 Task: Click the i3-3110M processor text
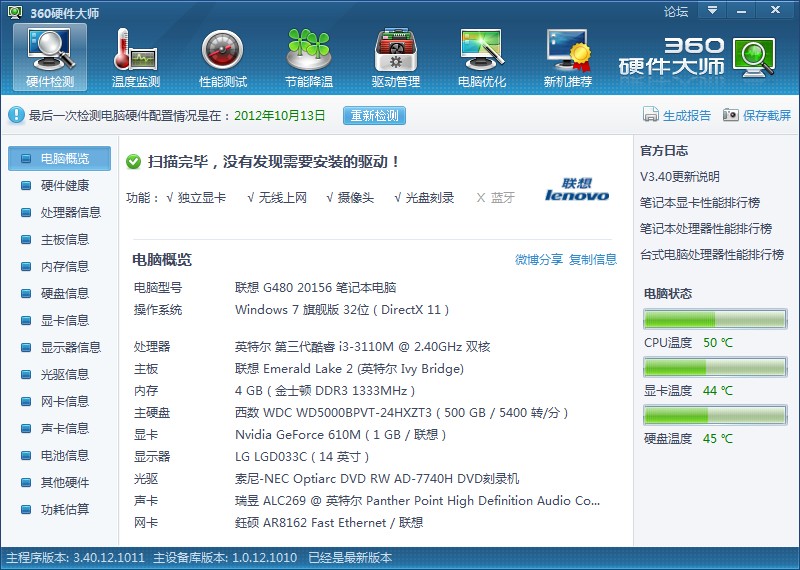pos(362,347)
